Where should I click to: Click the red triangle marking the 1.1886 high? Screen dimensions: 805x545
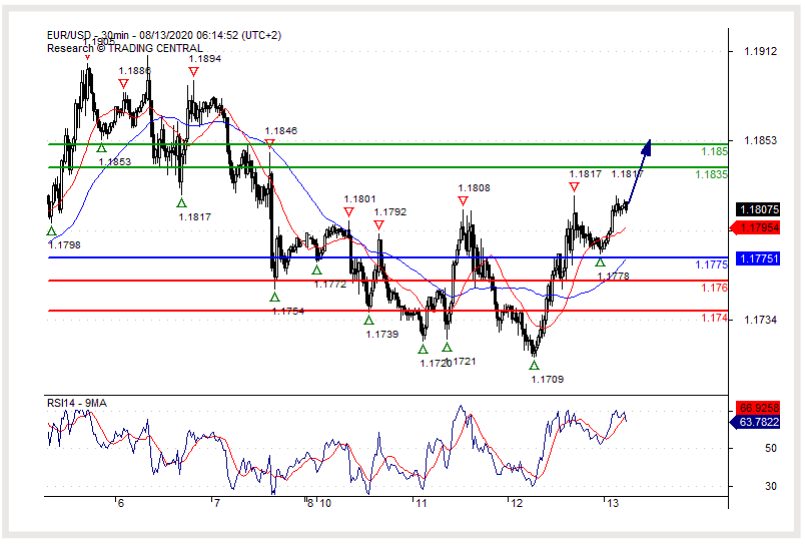(123, 84)
